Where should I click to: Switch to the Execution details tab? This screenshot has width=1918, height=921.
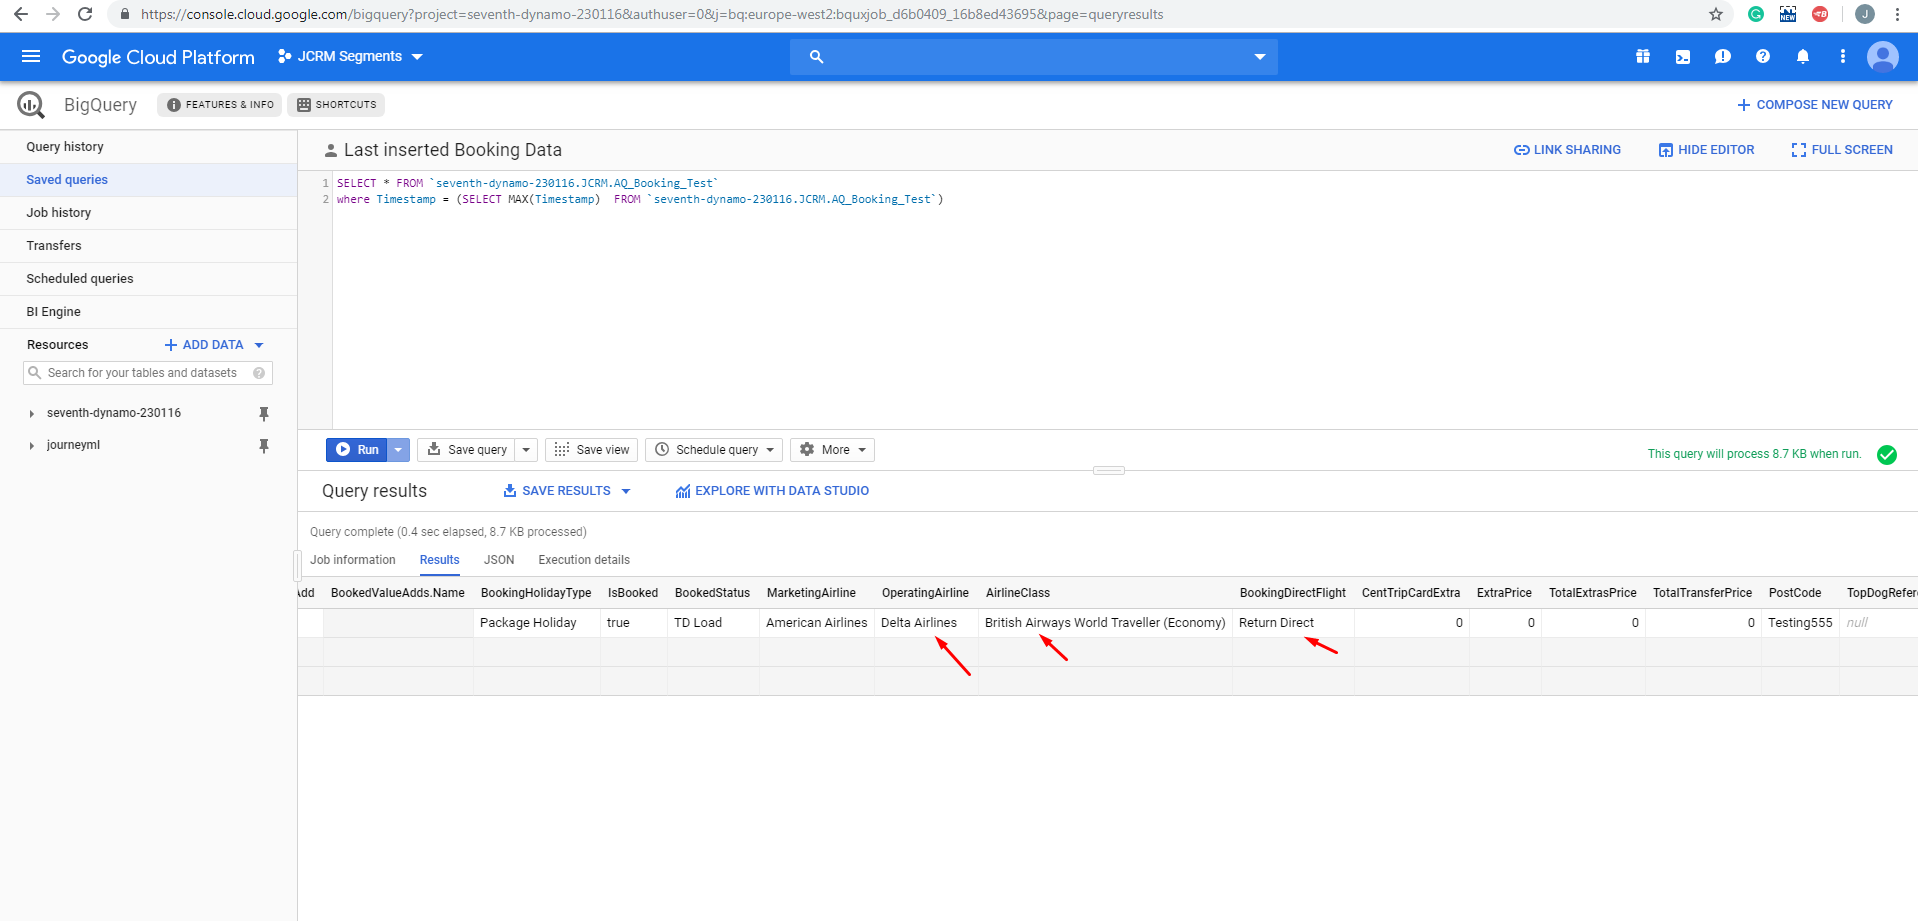(584, 560)
